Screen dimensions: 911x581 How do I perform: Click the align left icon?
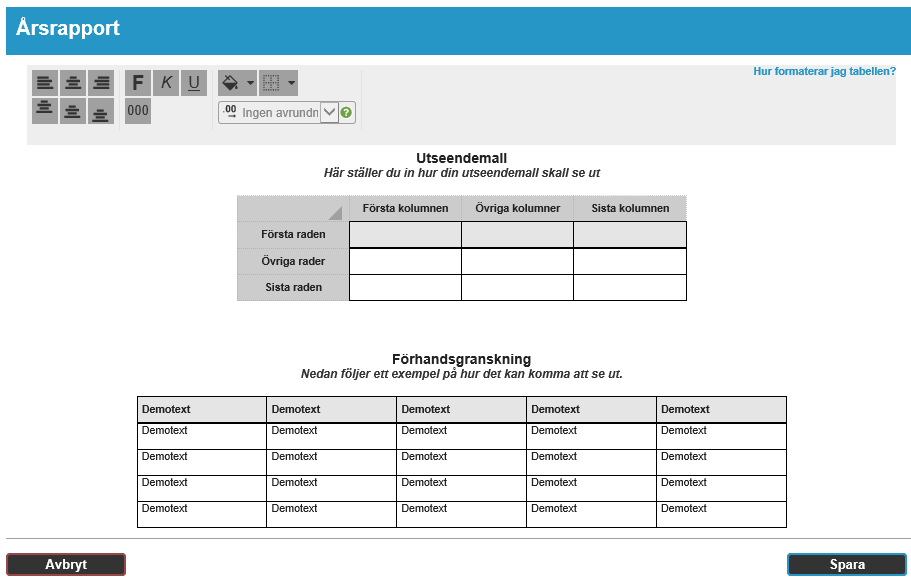(45, 83)
